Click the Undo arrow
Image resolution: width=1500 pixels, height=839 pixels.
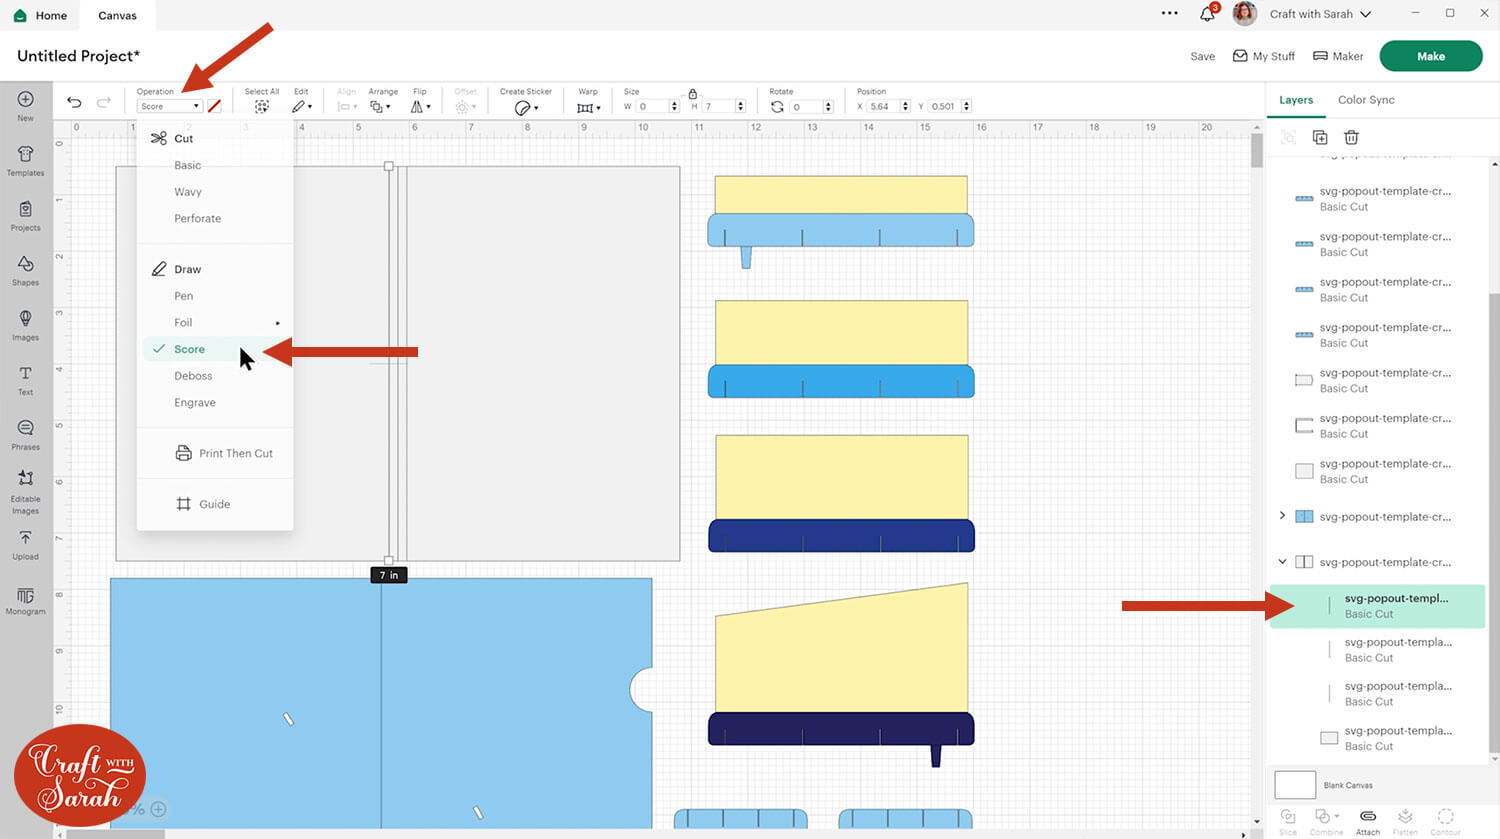click(x=74, y=102)
